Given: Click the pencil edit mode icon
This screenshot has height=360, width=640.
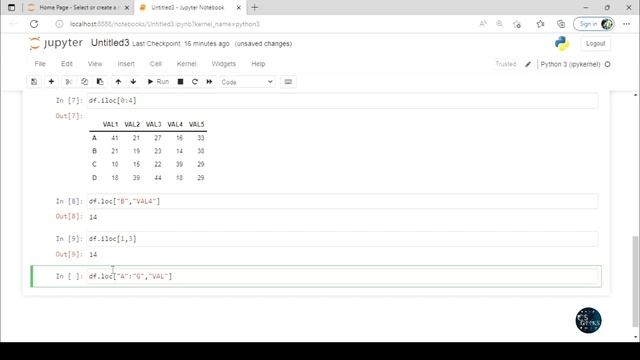Looking at the screenshot, I should click(528, 64).
